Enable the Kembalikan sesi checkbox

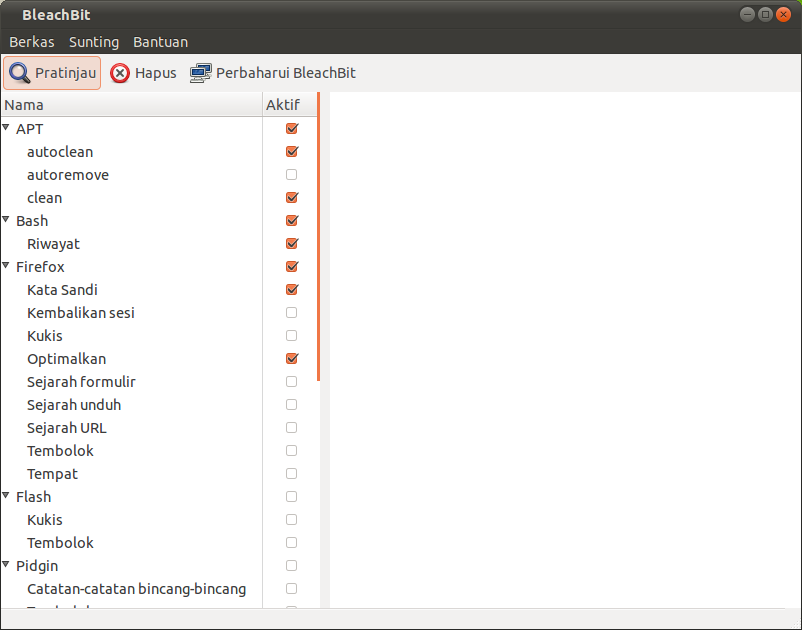(292, 312)
